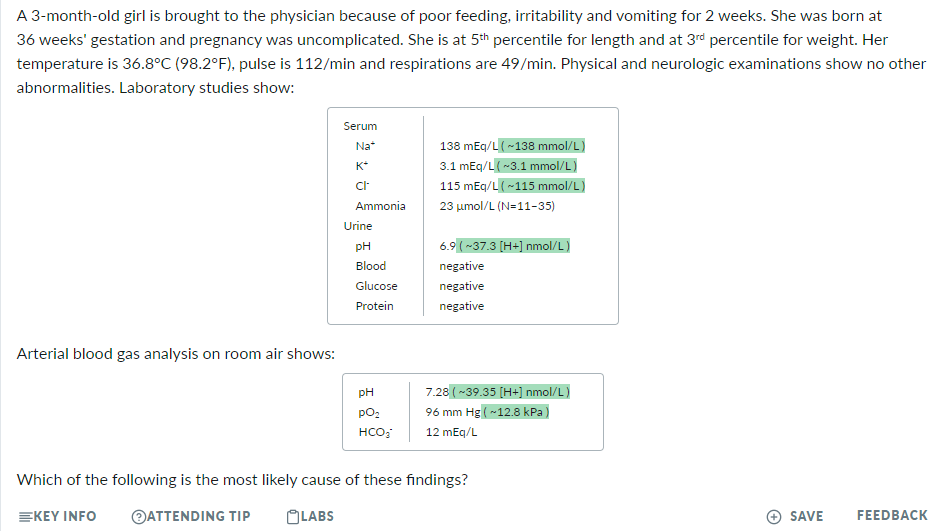The height and width of the screenshot is (531, 944).
Task: Click the HCO3 value 12 mEq/L
Action: coord(451,432)
